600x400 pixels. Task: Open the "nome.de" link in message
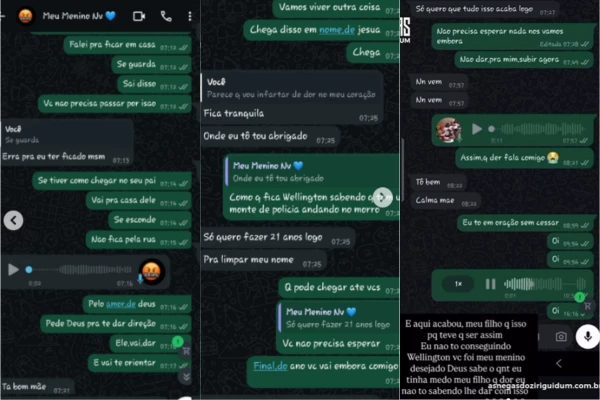(x=337, y=29)
